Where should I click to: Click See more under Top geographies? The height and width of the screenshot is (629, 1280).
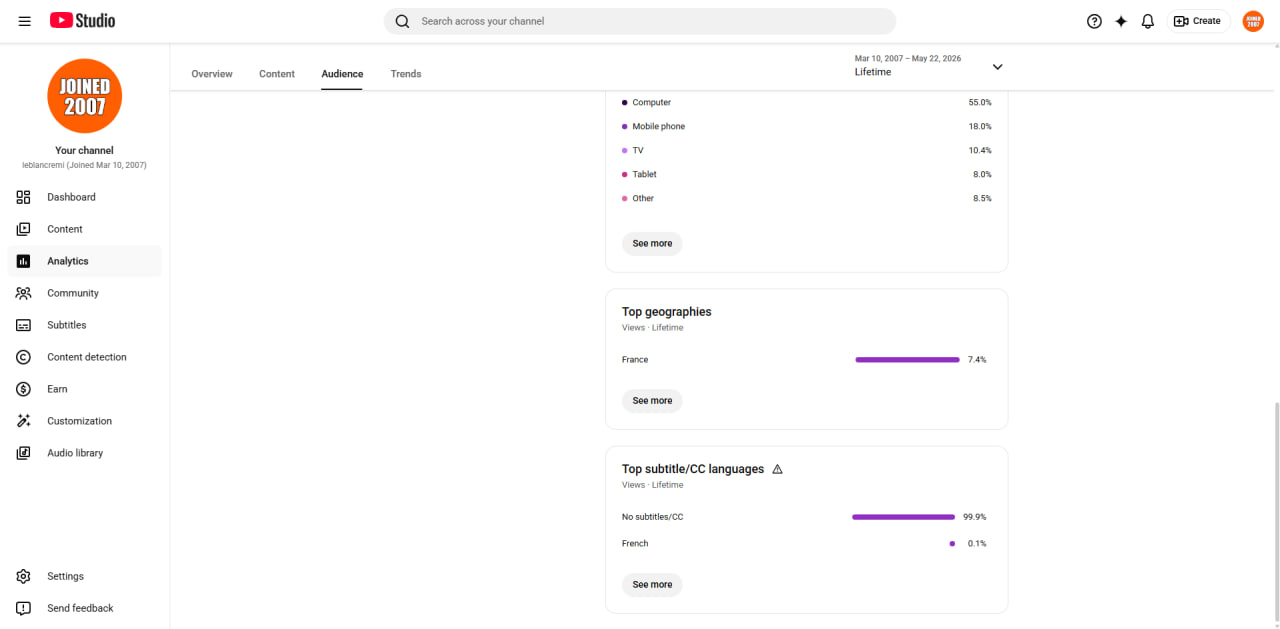click(x=652, y=400)
